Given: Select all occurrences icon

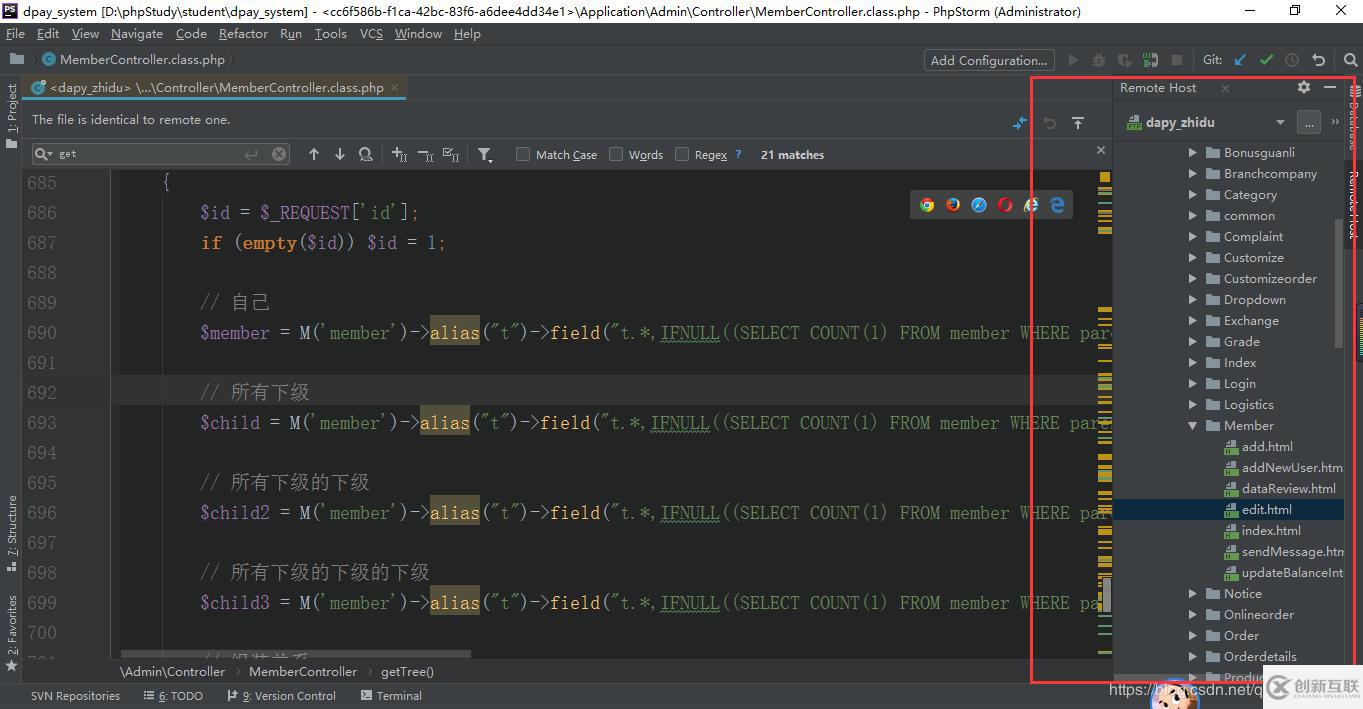Looking at the screenshot, I should point(451,154).
